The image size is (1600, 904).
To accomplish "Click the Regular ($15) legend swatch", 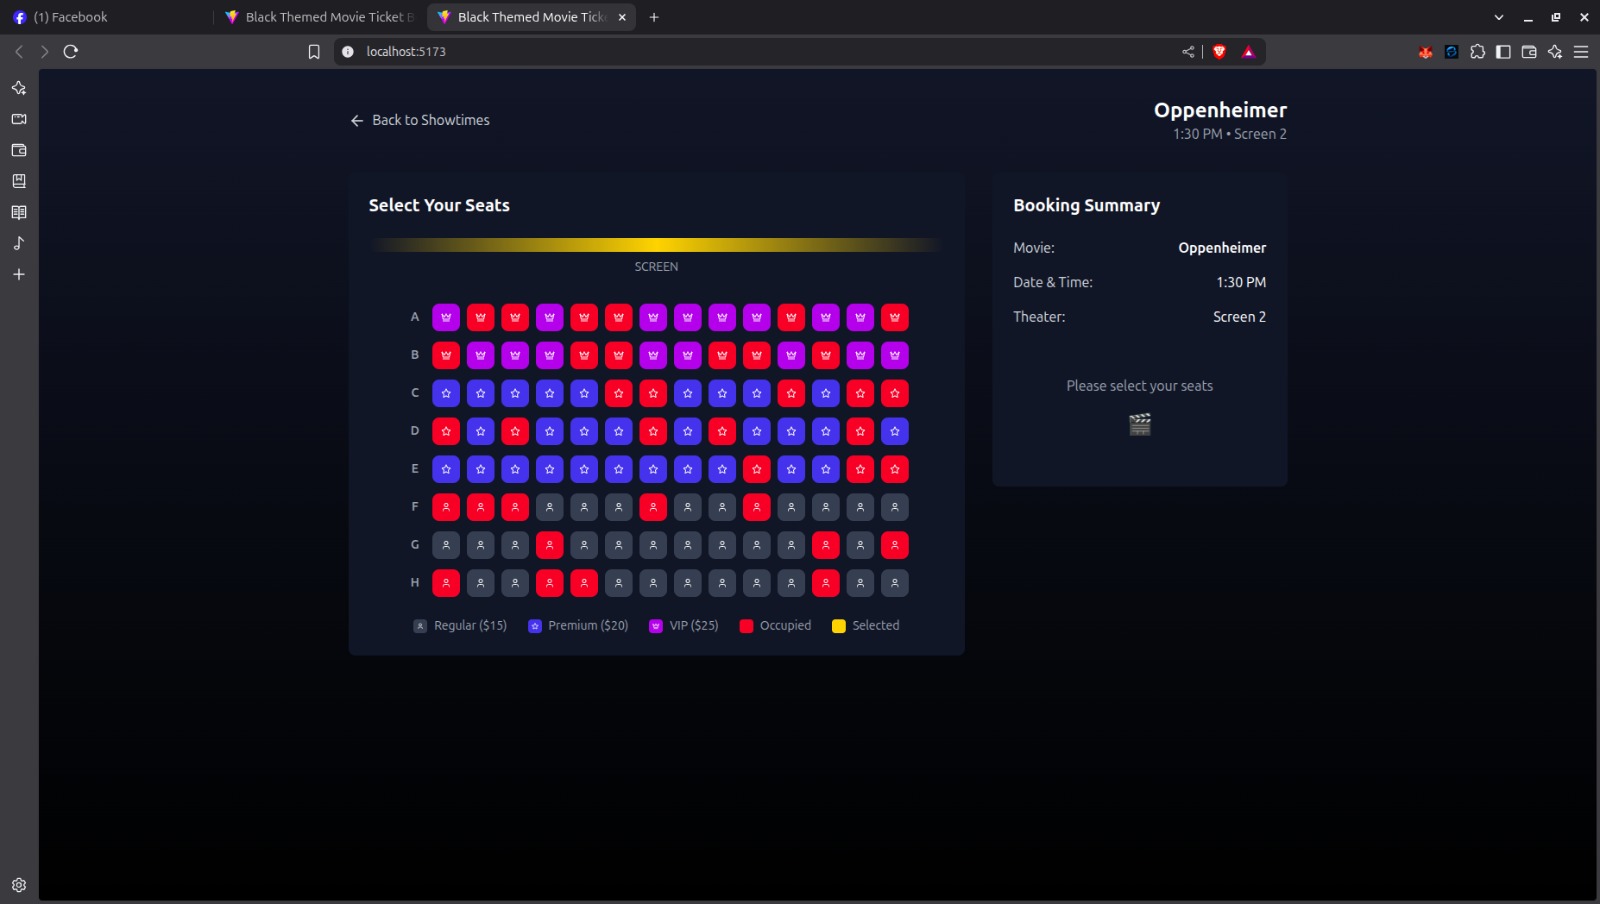I will tap(420, 626).
